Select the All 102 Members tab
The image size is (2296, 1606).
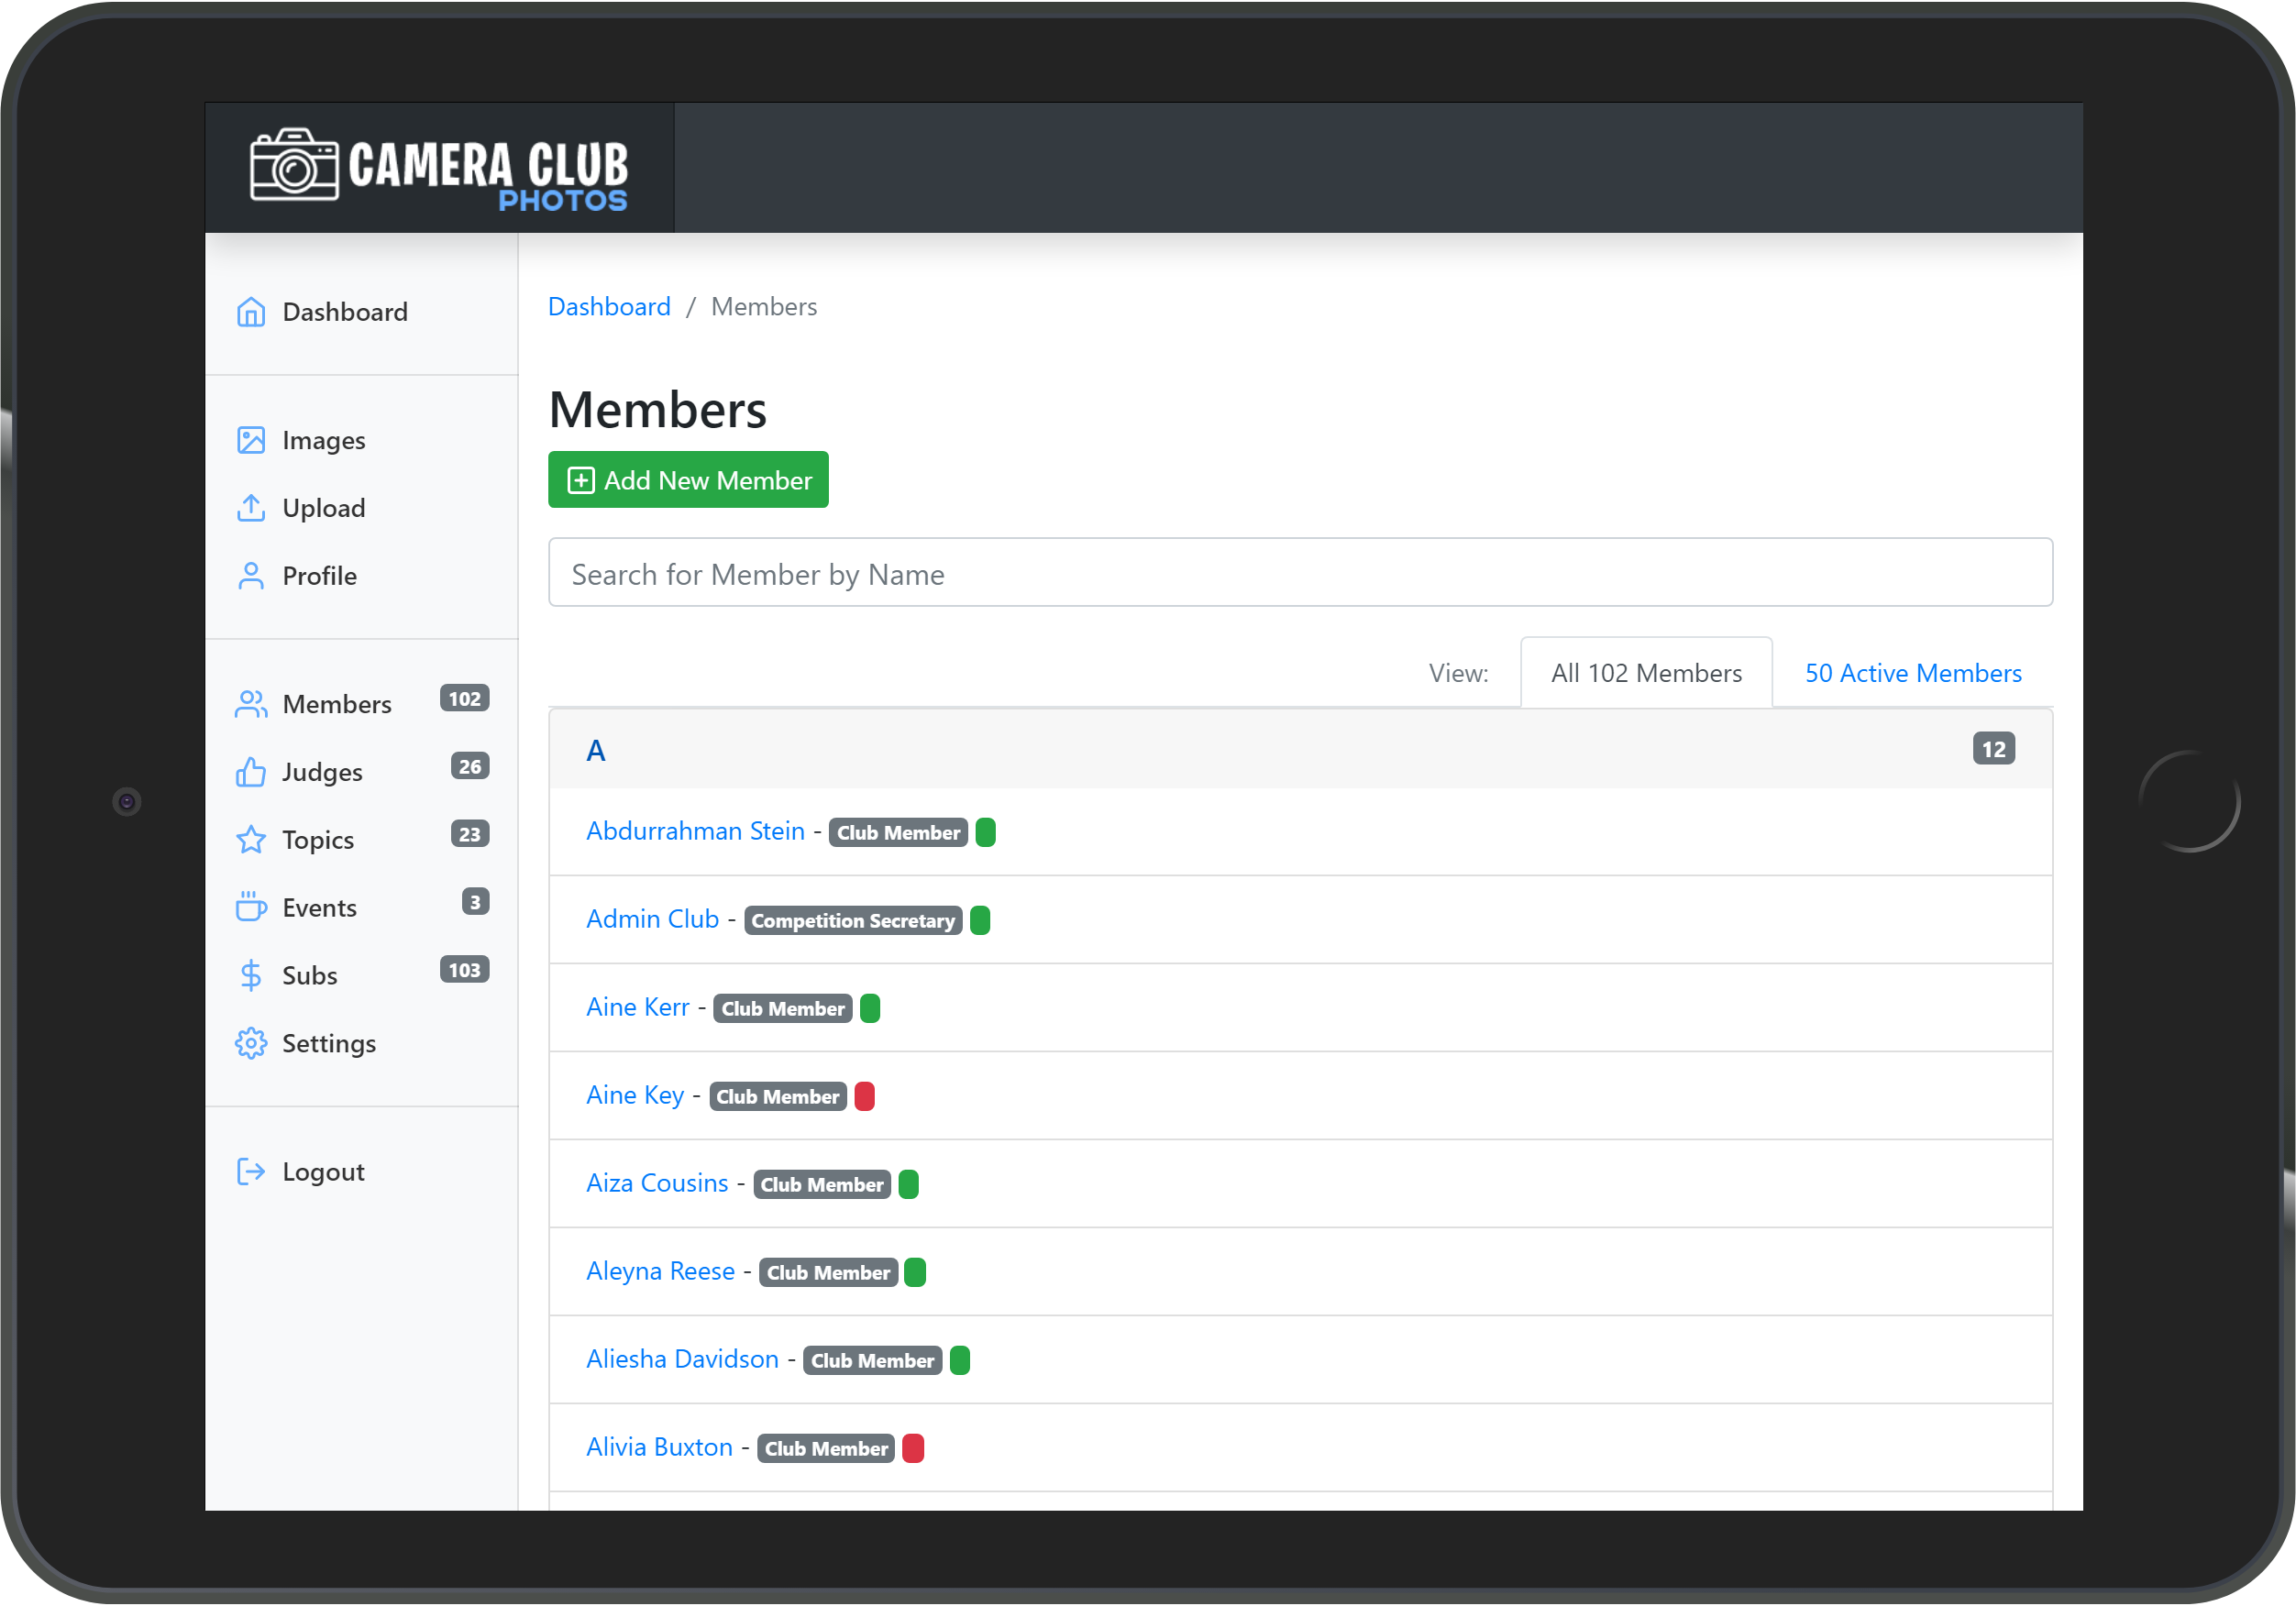pyautogui.click(x=1645, y=673)
